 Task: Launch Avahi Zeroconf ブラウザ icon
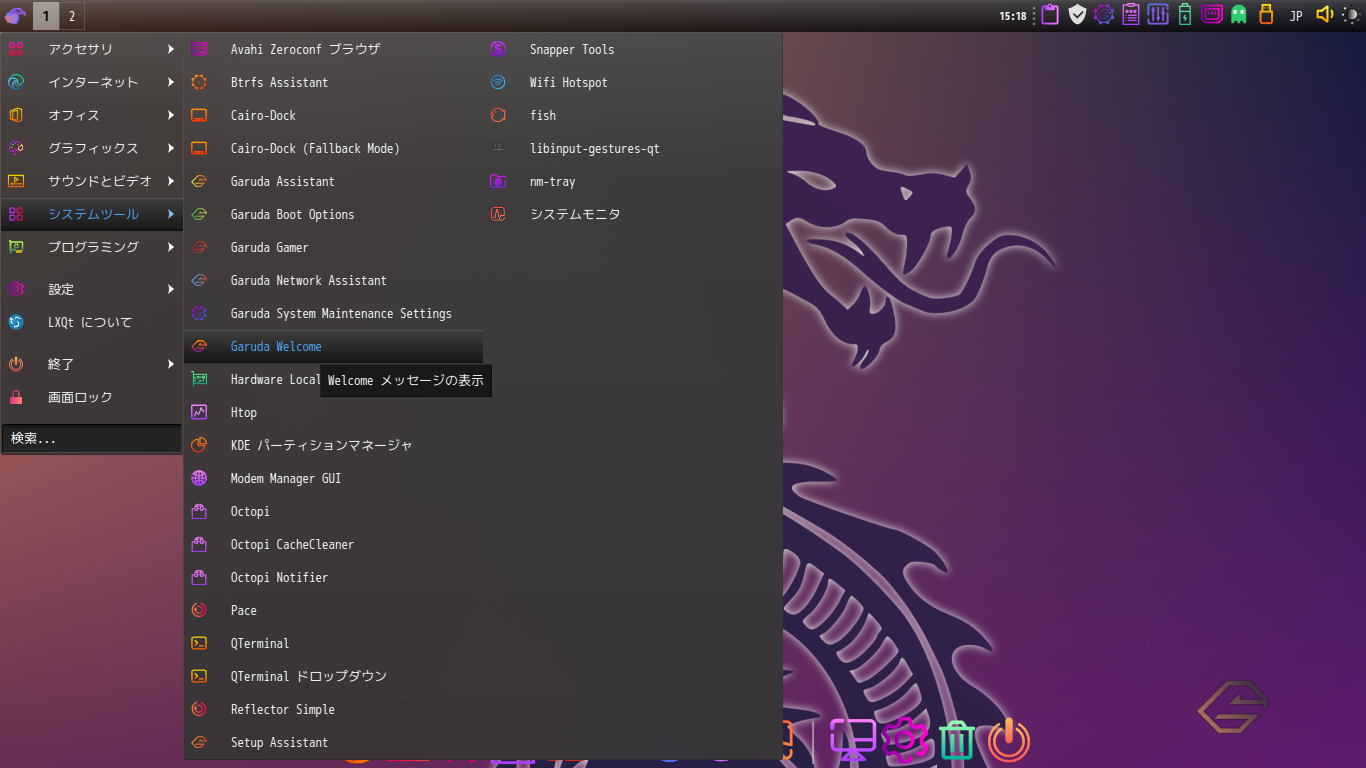(x=199, y=49)
